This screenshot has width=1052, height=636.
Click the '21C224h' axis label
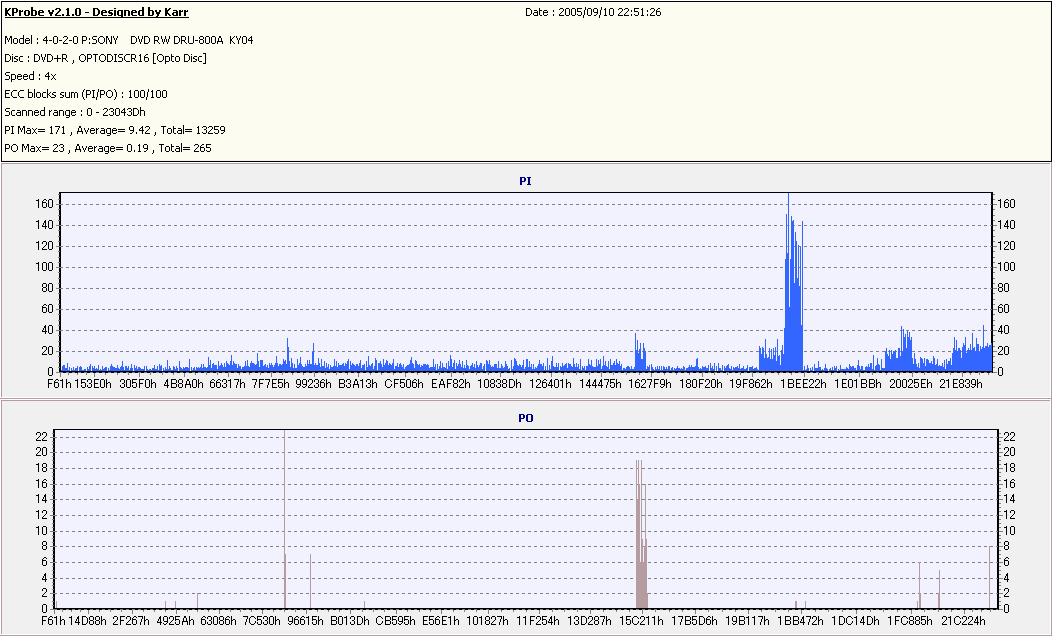click(963, 621)
